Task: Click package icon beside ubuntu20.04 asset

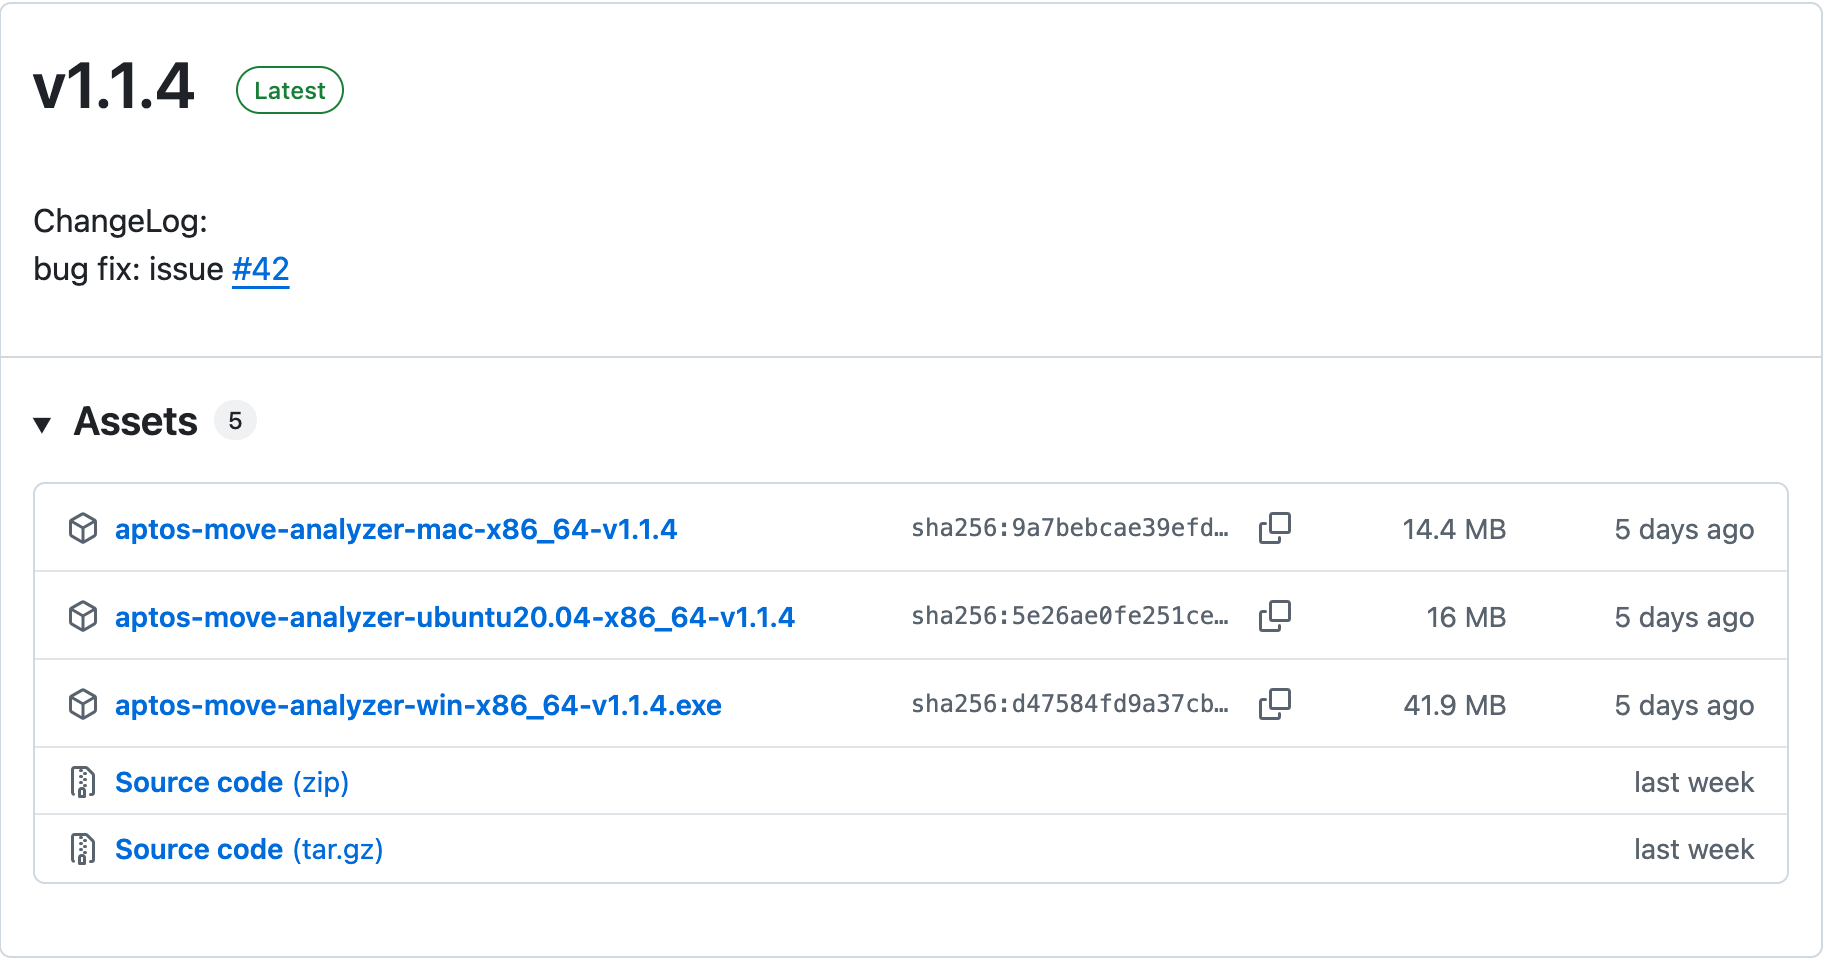Action: point(83,616)
